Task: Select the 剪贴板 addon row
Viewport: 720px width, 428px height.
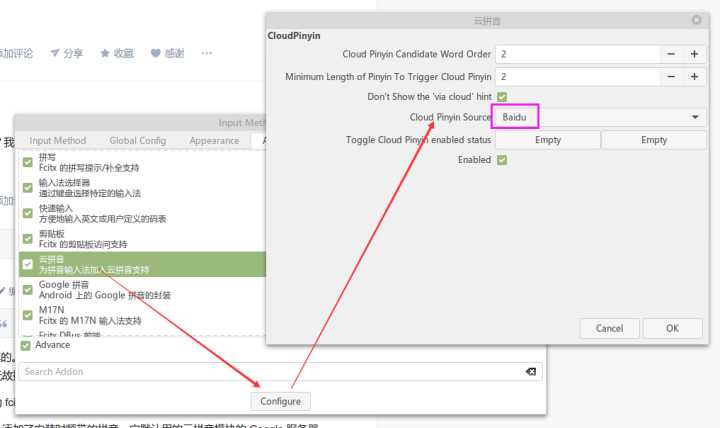Action: 142,238
